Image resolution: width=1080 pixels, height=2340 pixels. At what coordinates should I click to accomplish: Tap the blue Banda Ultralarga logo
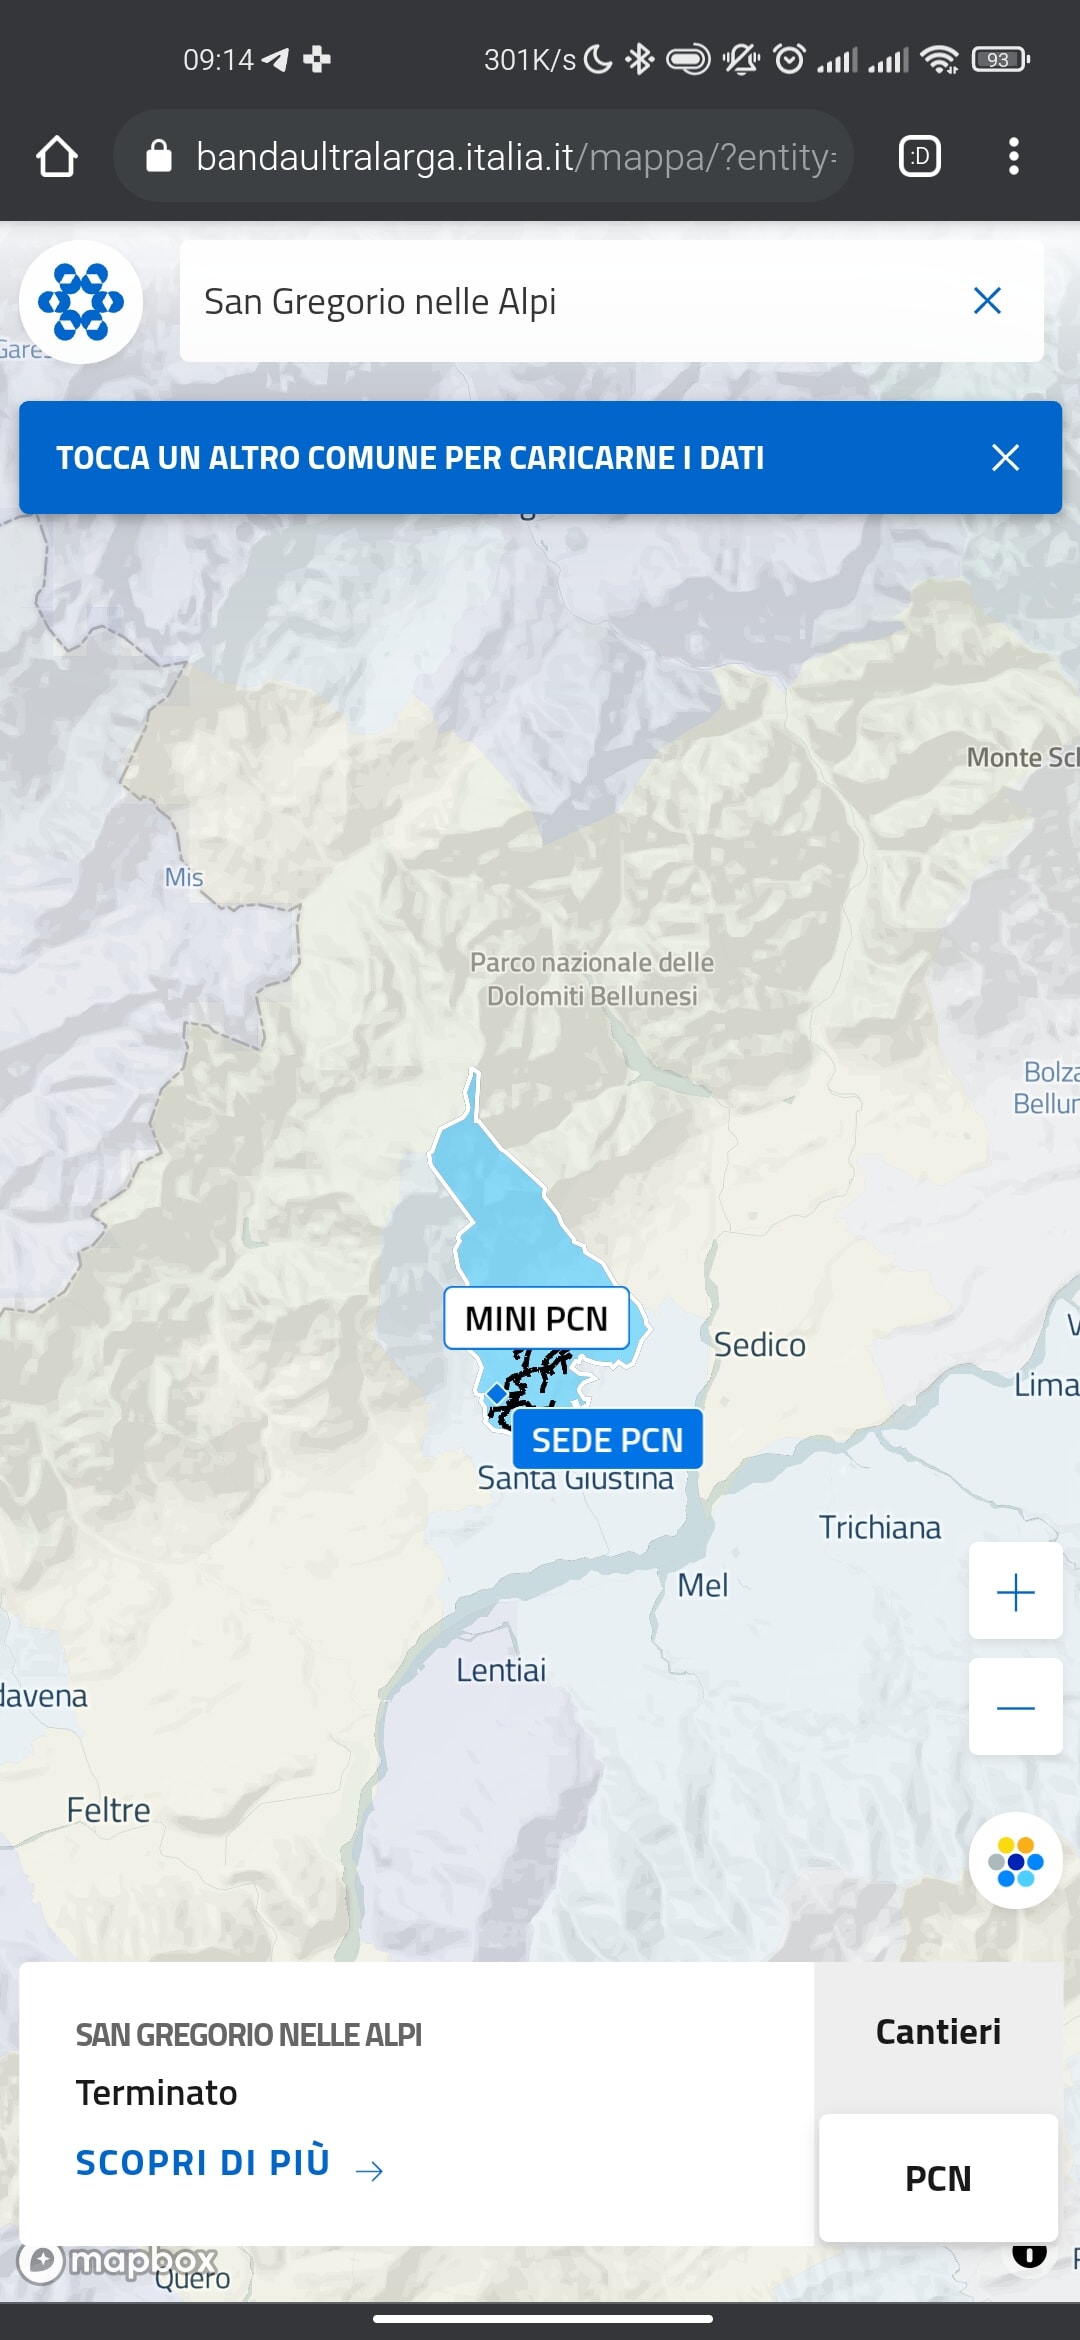tap(81, 301)
